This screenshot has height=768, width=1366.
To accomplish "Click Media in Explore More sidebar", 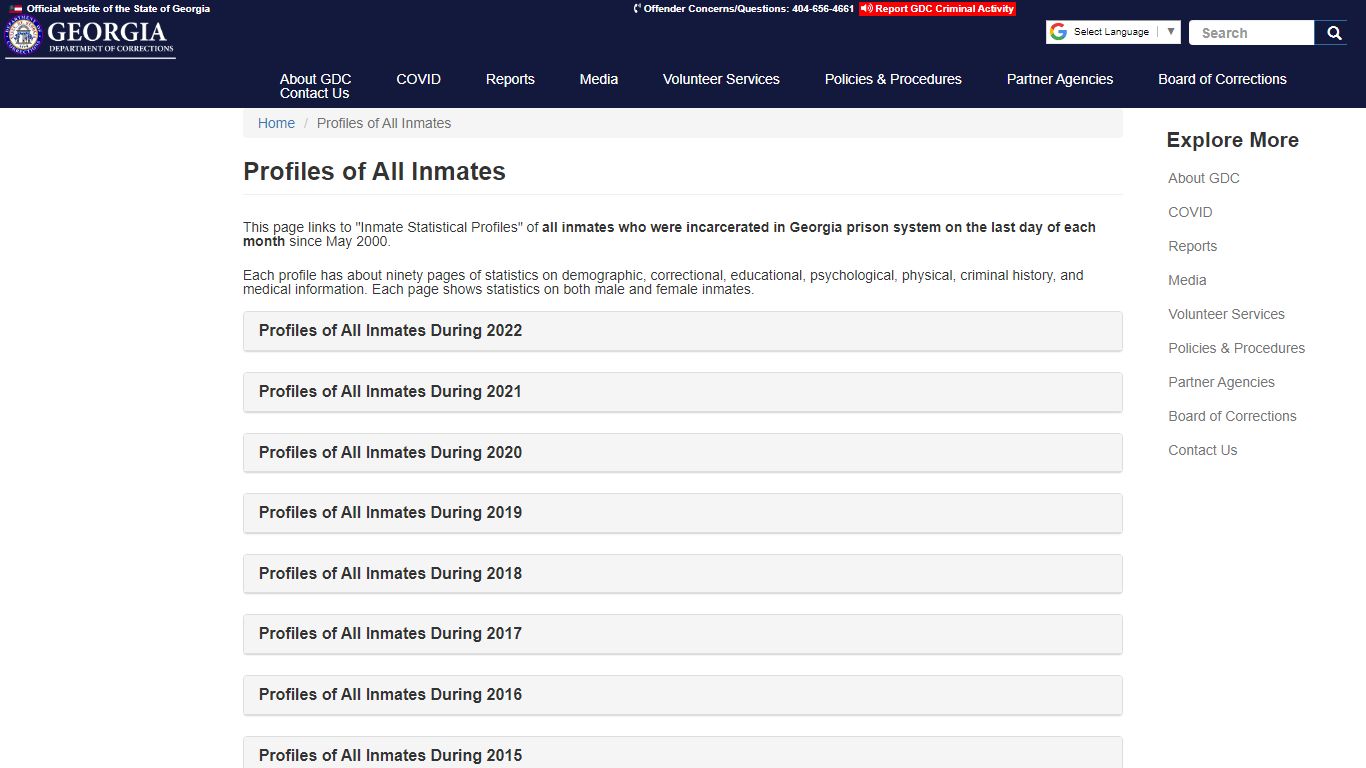I will (1187, 280).
